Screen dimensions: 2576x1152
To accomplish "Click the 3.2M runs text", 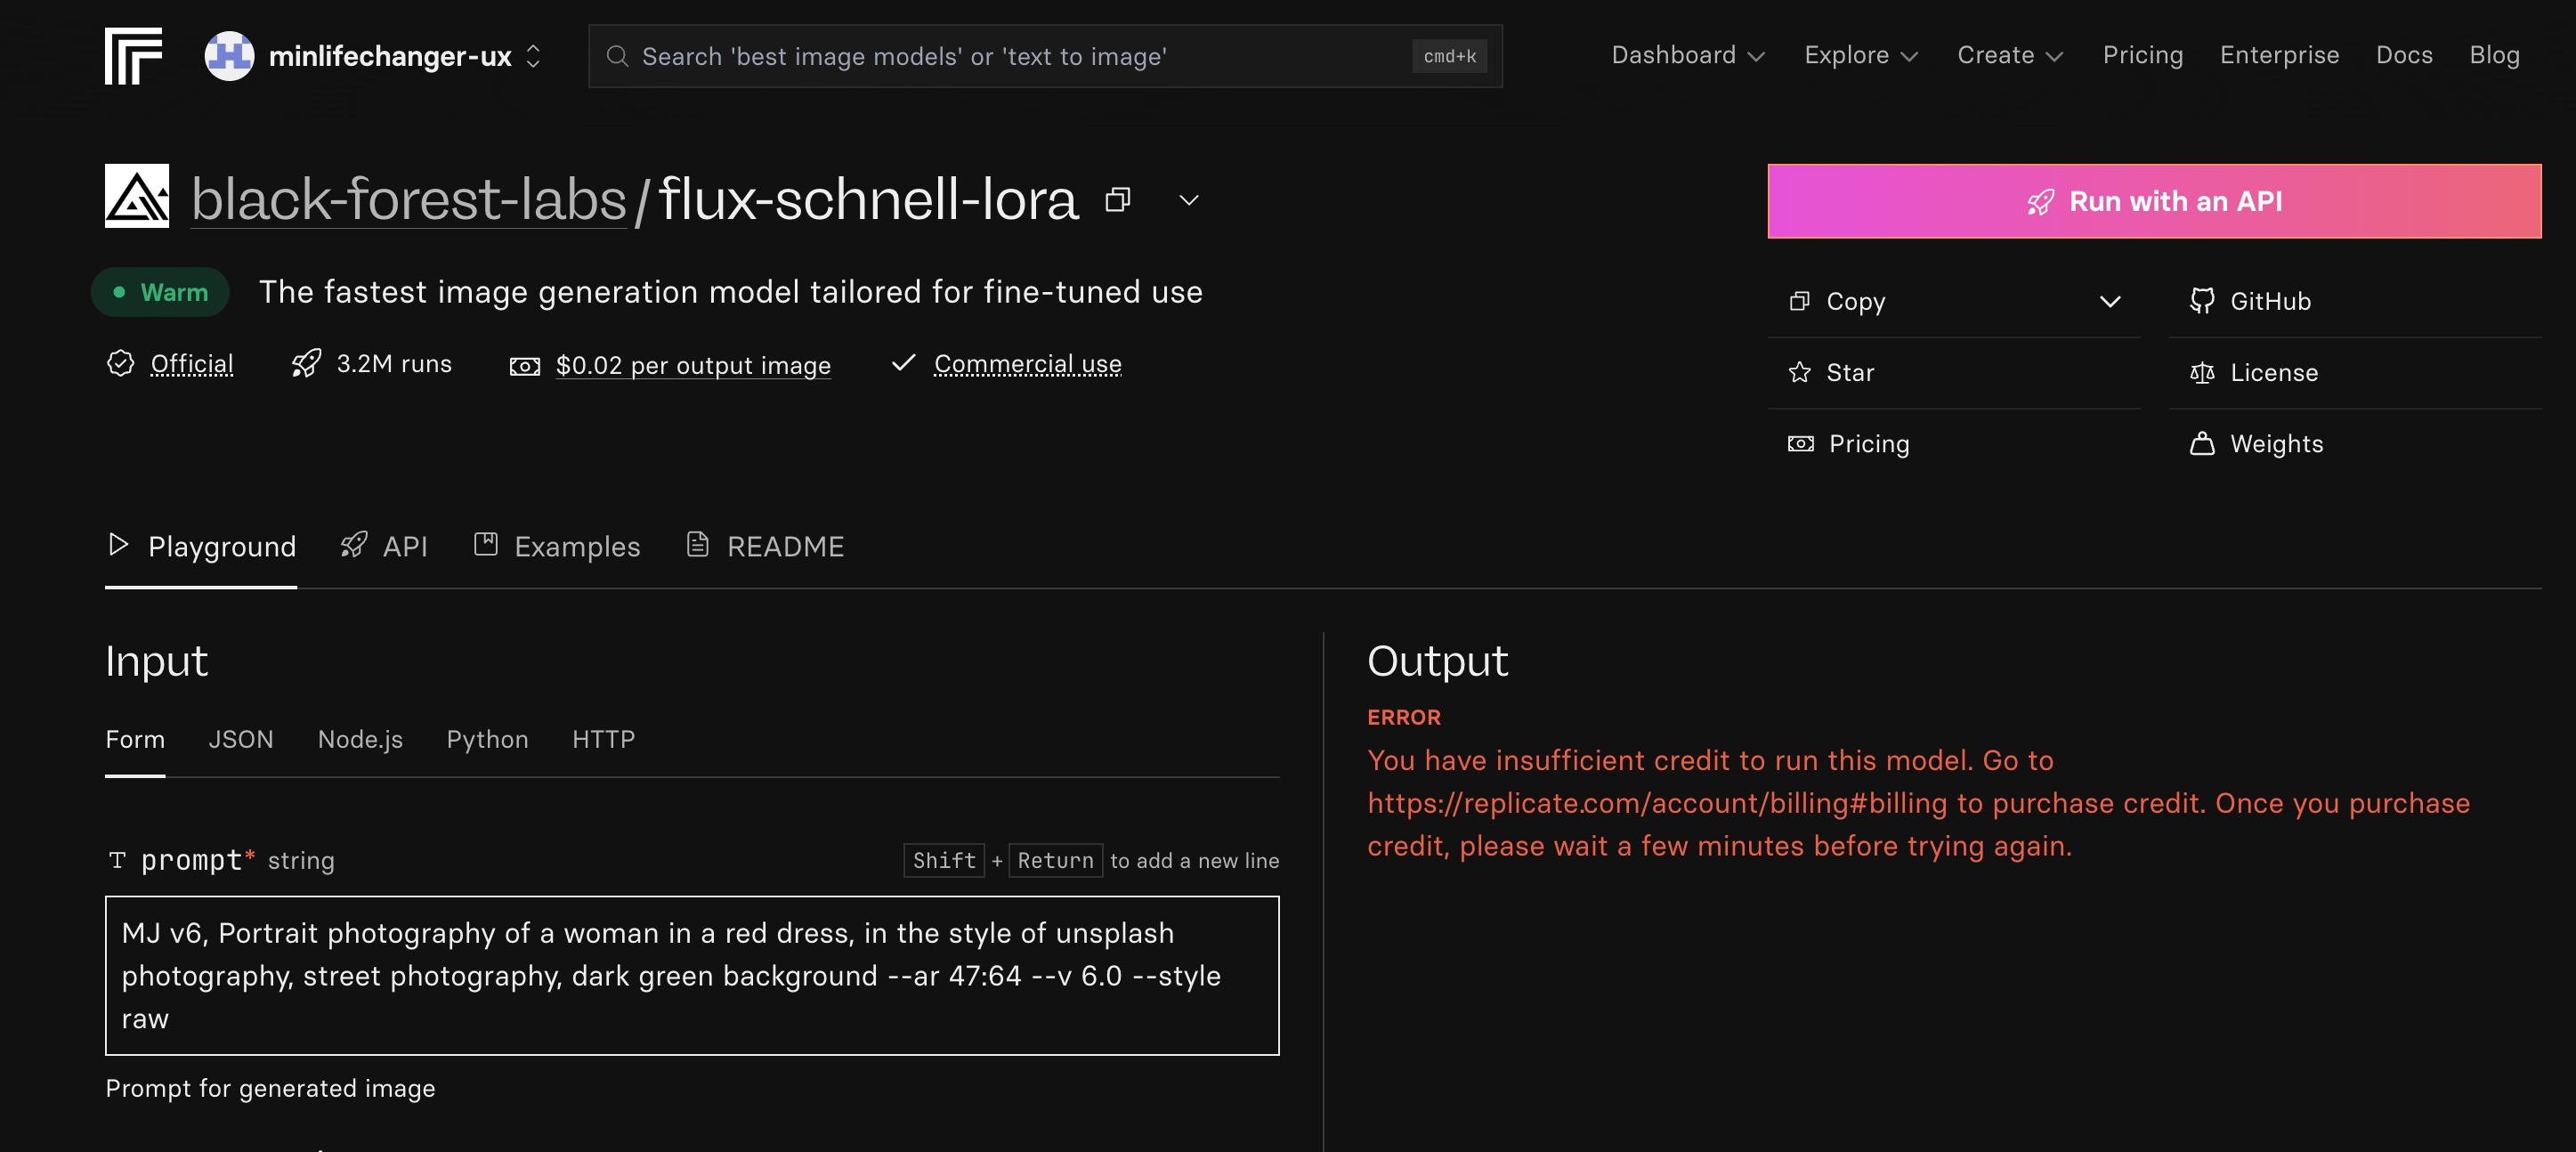I will pyautogui.click(x=394, y=364).
